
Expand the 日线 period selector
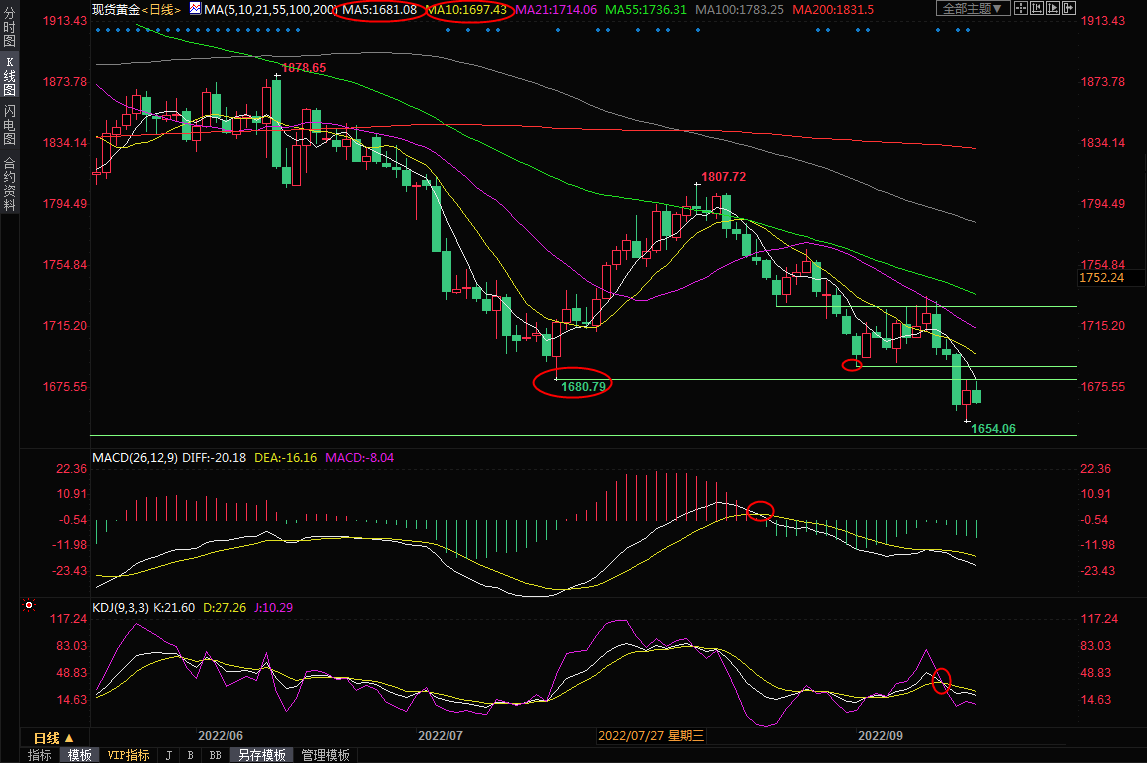(x=54, y=738)
